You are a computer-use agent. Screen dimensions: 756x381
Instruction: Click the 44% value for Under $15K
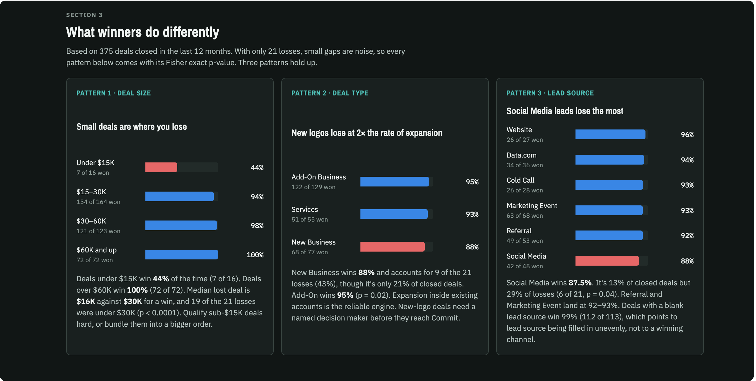click(x=257, y=167)
